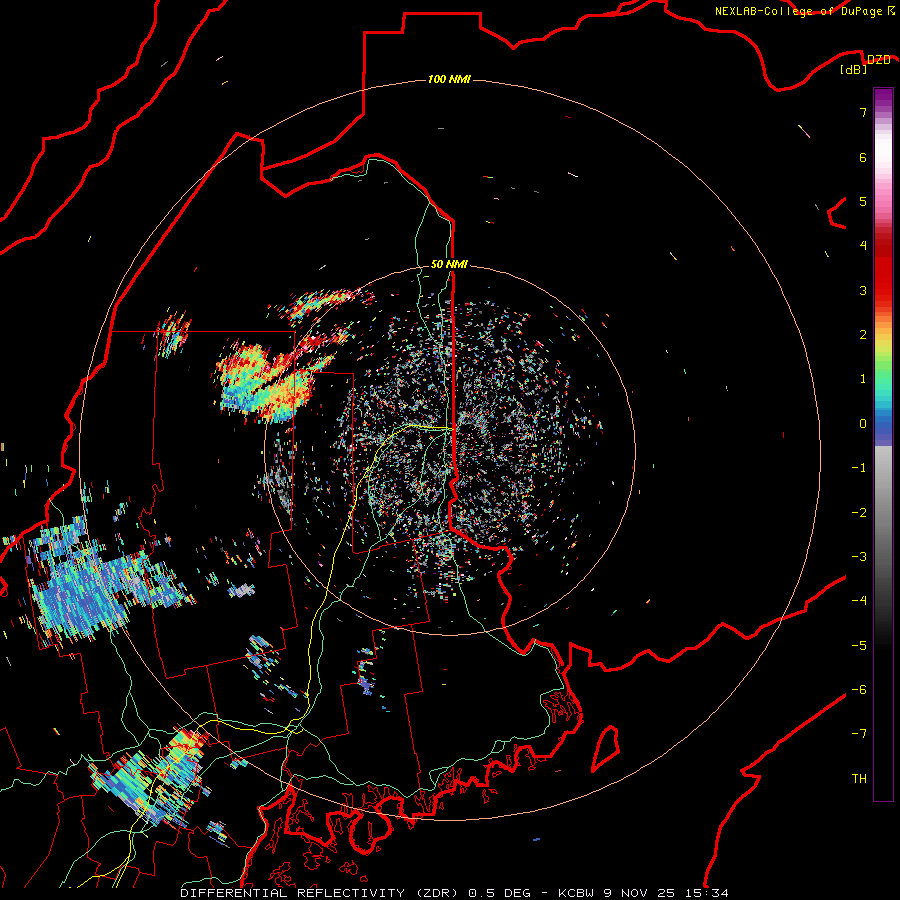900x900 pixels.
Task: Click the -4 value on color scale
Action: point(859,601)
